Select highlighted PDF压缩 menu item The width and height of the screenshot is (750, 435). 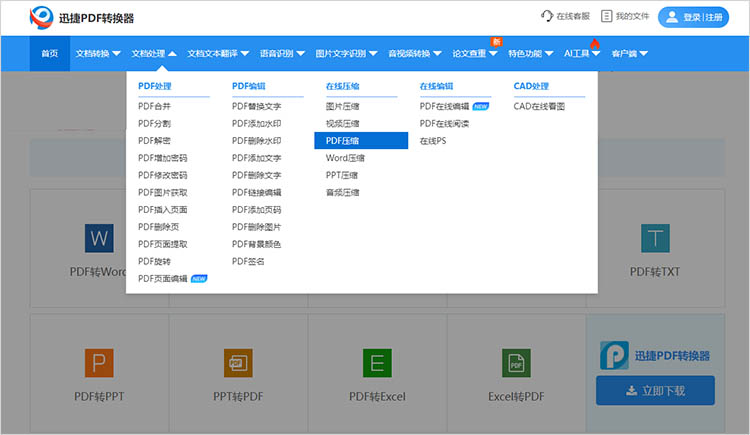click(361, 141)
